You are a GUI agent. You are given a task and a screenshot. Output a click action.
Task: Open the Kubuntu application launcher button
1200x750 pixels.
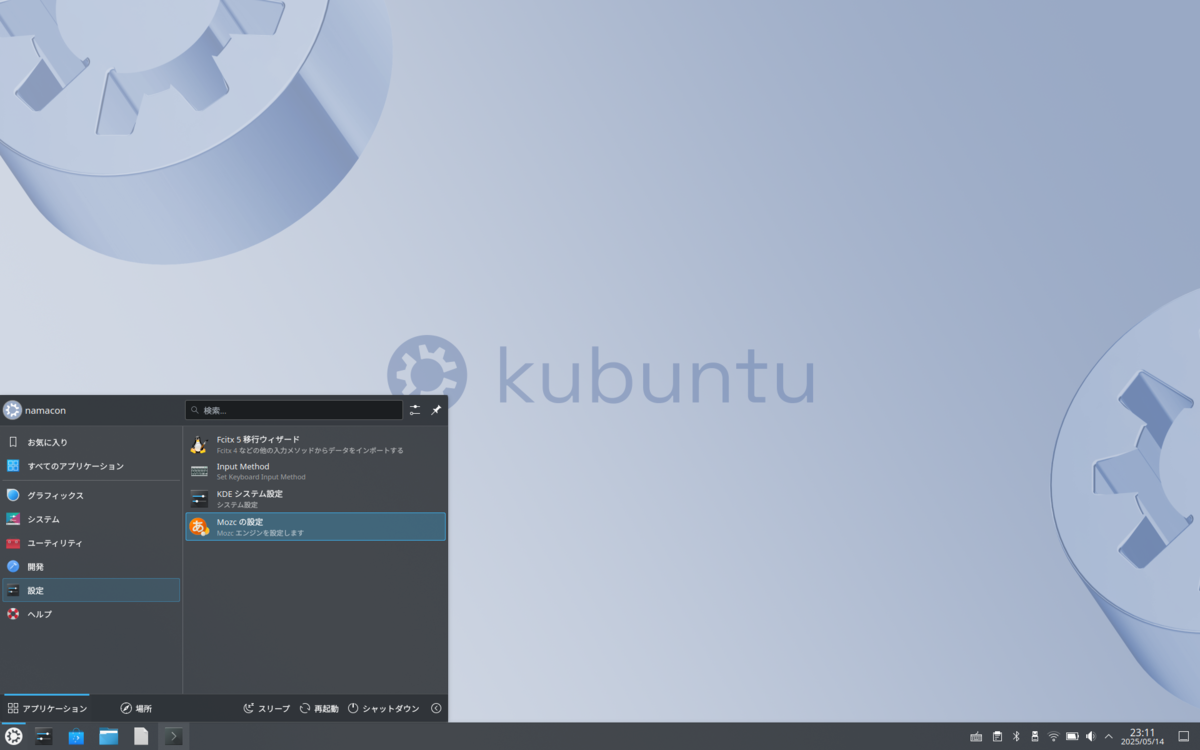pos(14,736)
